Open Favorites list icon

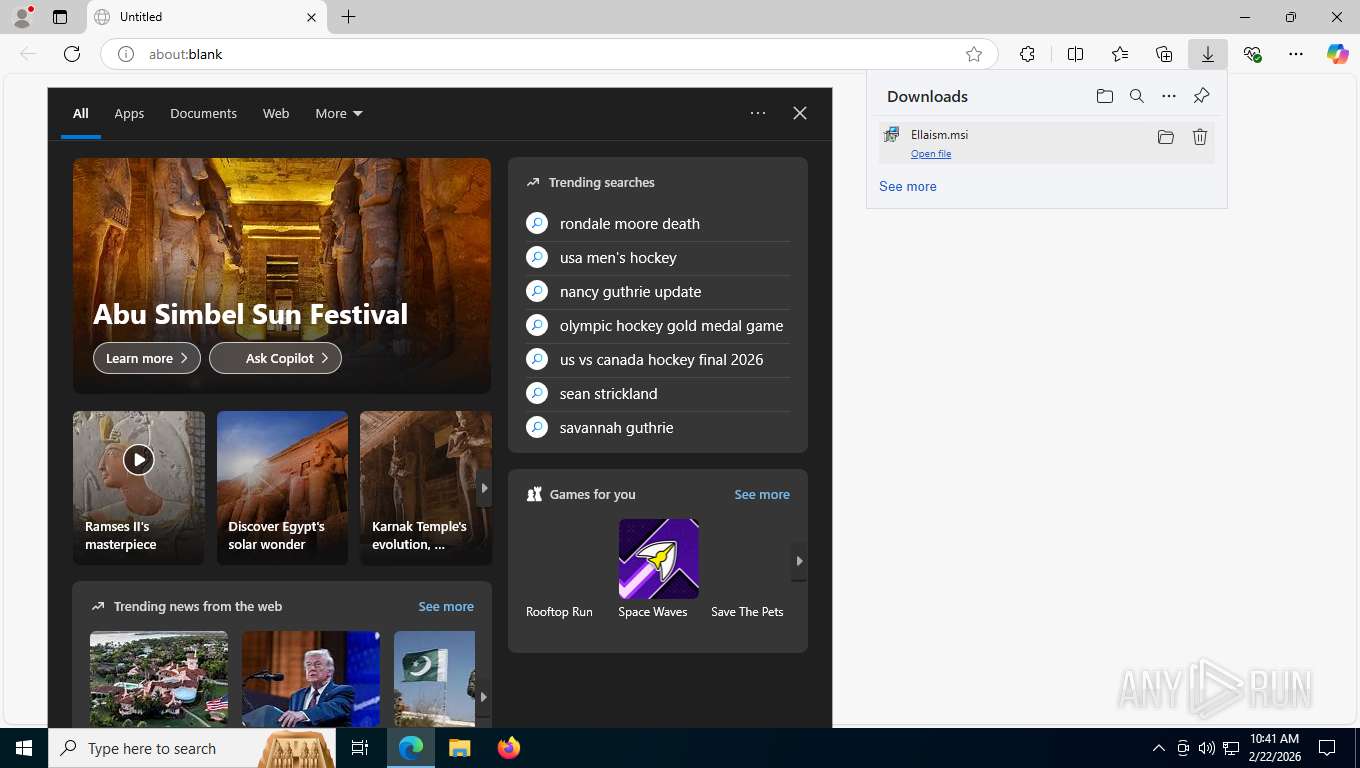click(1120, 54)
